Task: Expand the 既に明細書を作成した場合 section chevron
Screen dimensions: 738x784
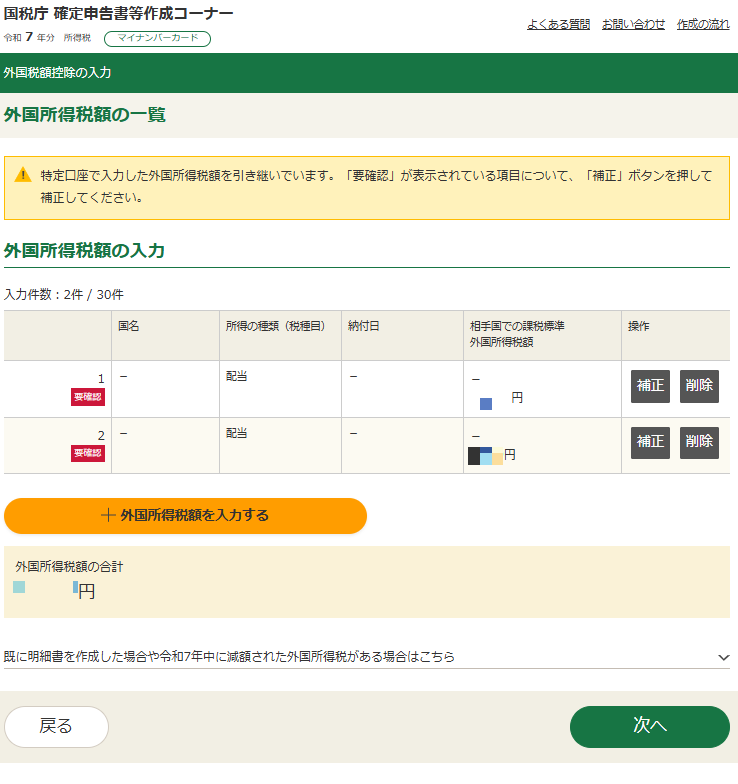Action: [723, 657]
